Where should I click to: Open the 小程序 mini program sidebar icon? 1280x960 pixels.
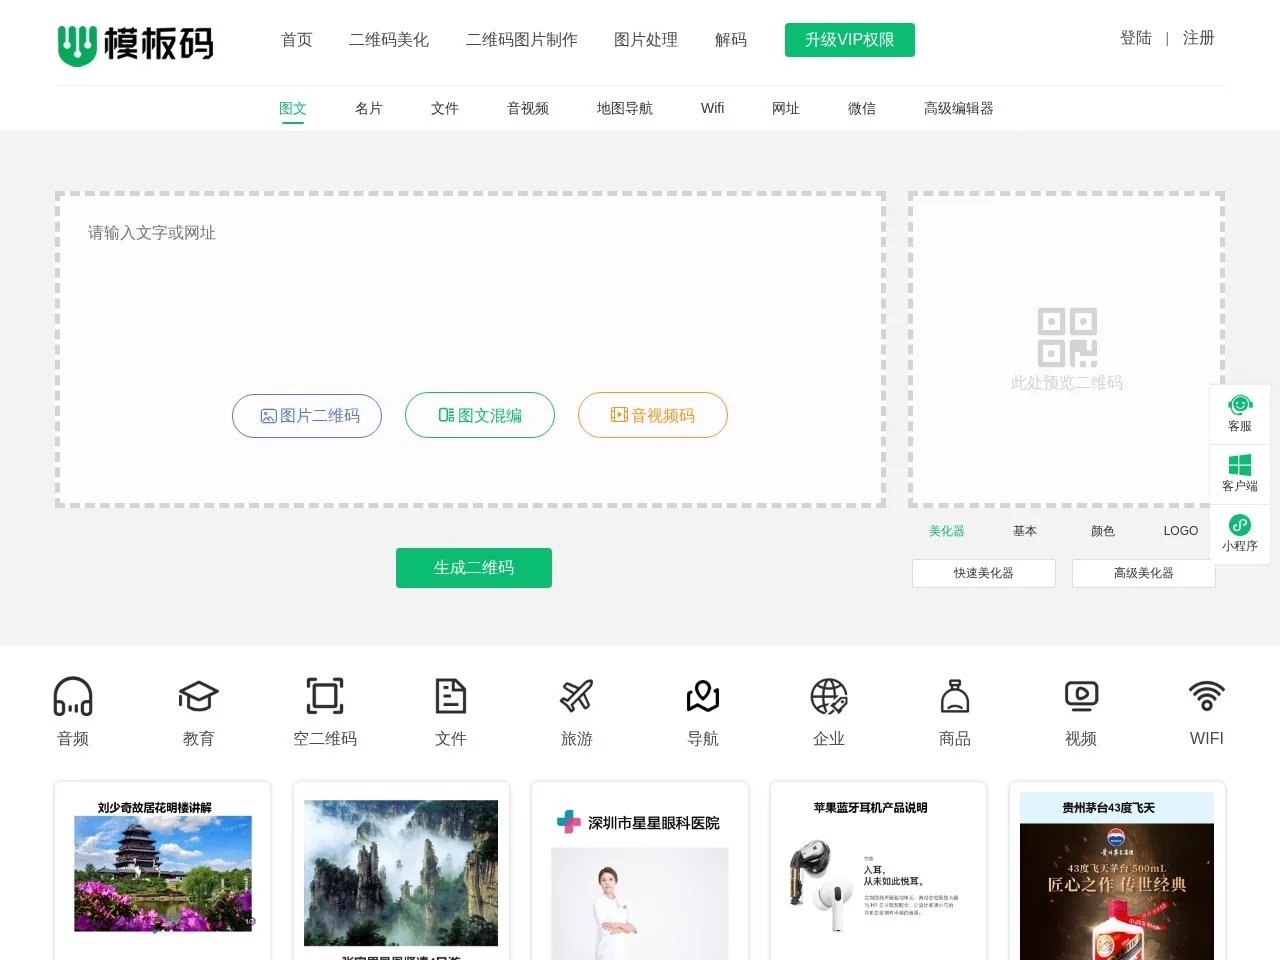(x=1240, y=532)
